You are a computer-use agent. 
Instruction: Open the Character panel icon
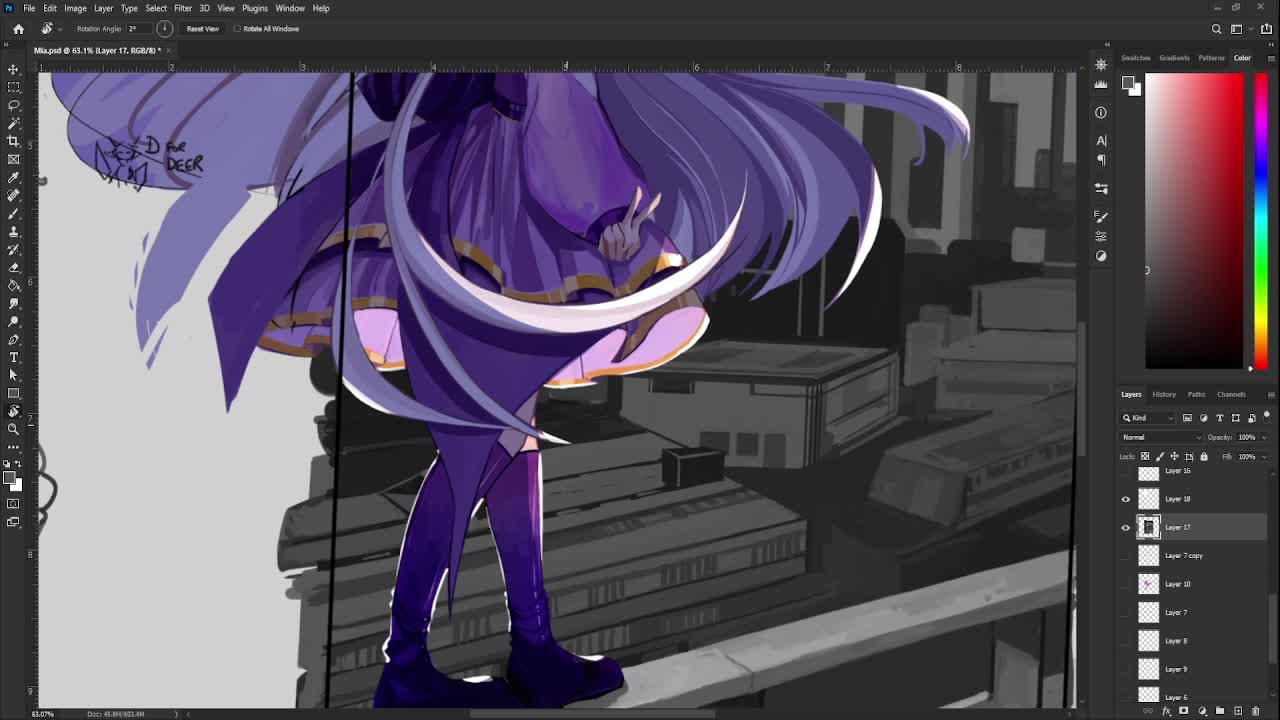(x=1101, y=141)
